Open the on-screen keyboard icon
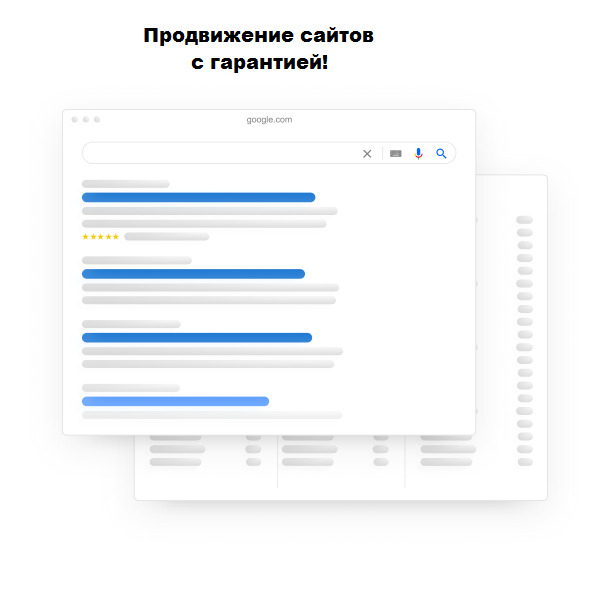610x610 pixels. pyautogui.click(x=396, y=154)
